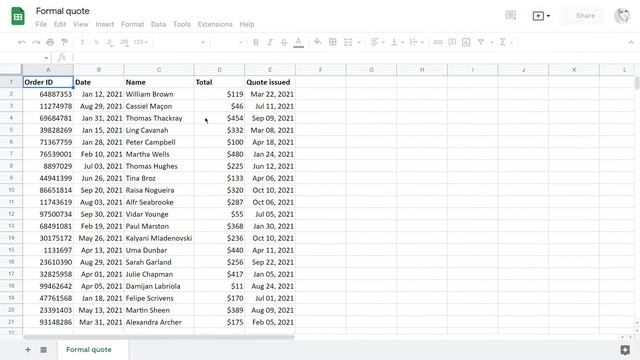Click the Insert chart icon

point(466,42)
